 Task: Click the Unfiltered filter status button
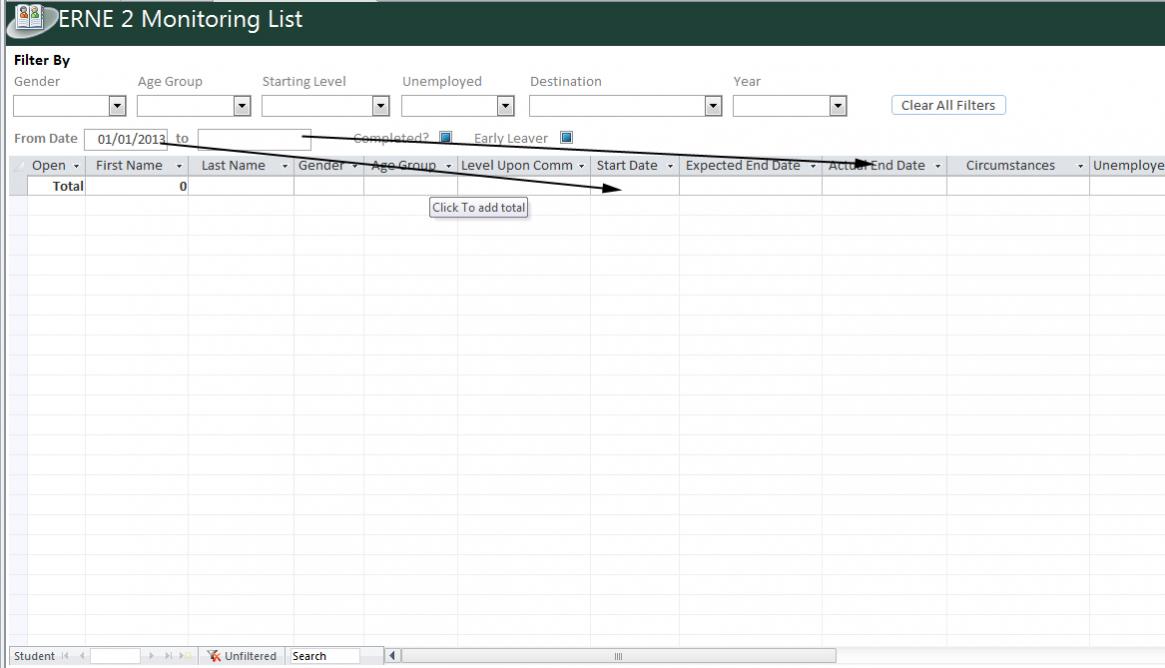pos(241,656)
